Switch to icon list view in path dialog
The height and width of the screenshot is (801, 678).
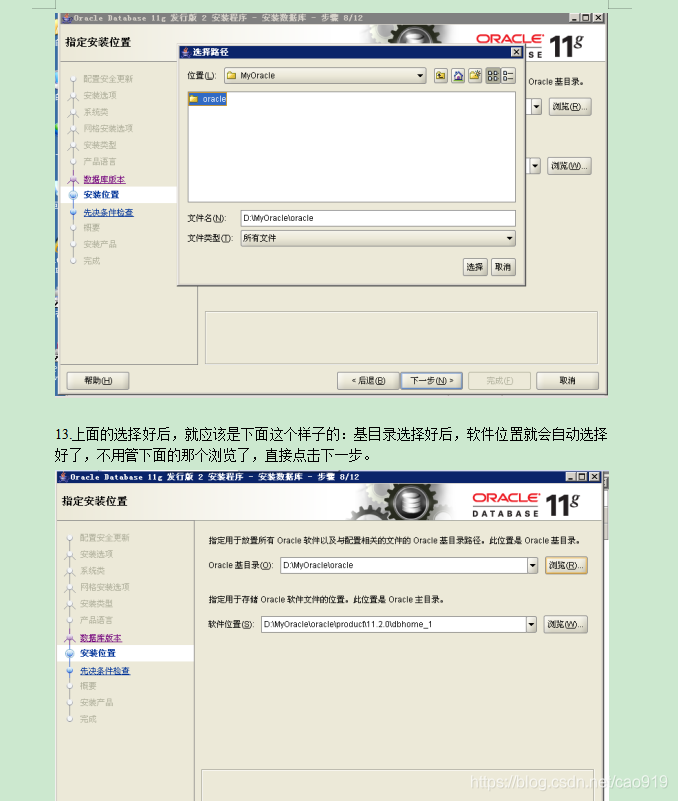tap(493, 76)
